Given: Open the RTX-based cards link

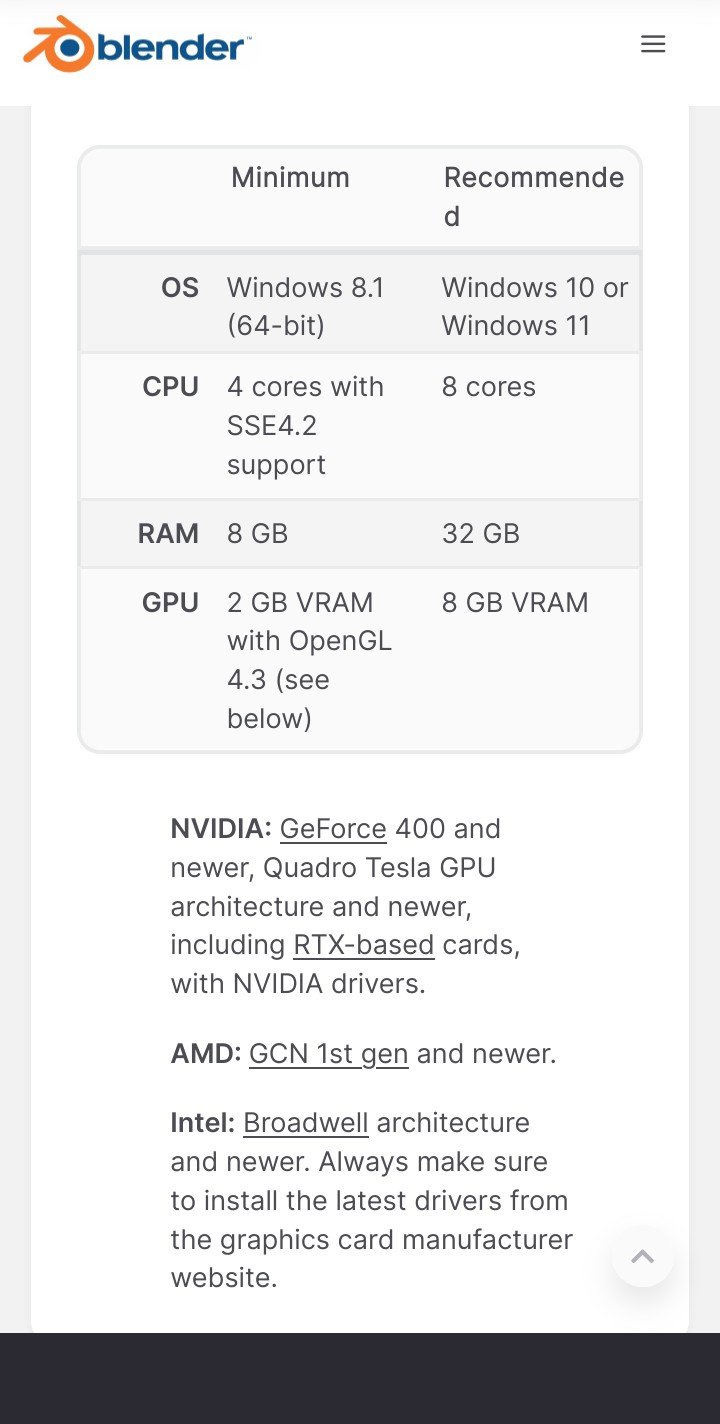Looking at the screenshot, I should [363, 945].
